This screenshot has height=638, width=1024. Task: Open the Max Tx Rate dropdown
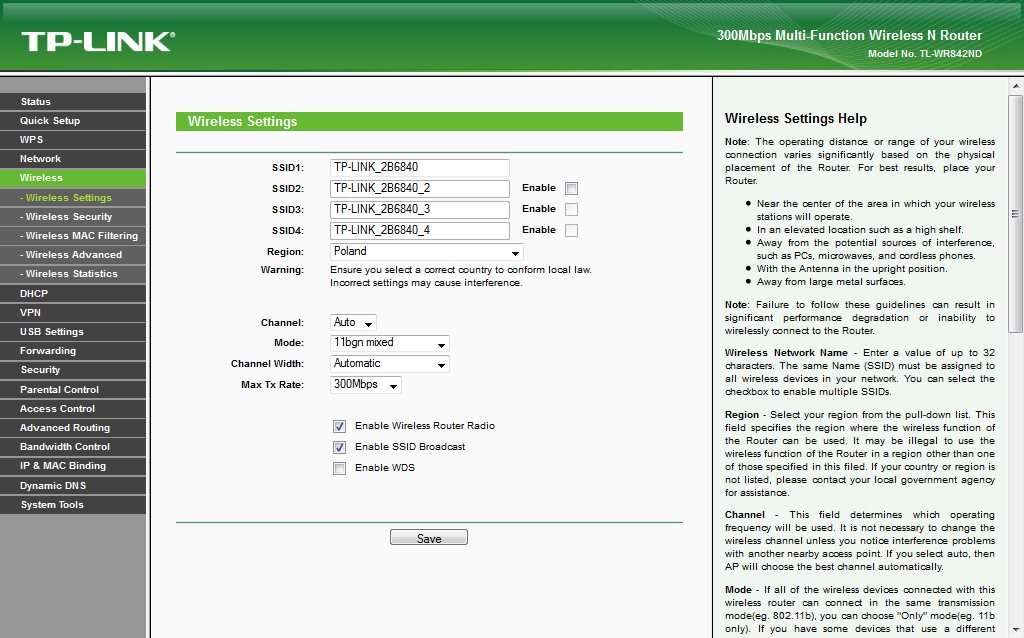[366, 385]
